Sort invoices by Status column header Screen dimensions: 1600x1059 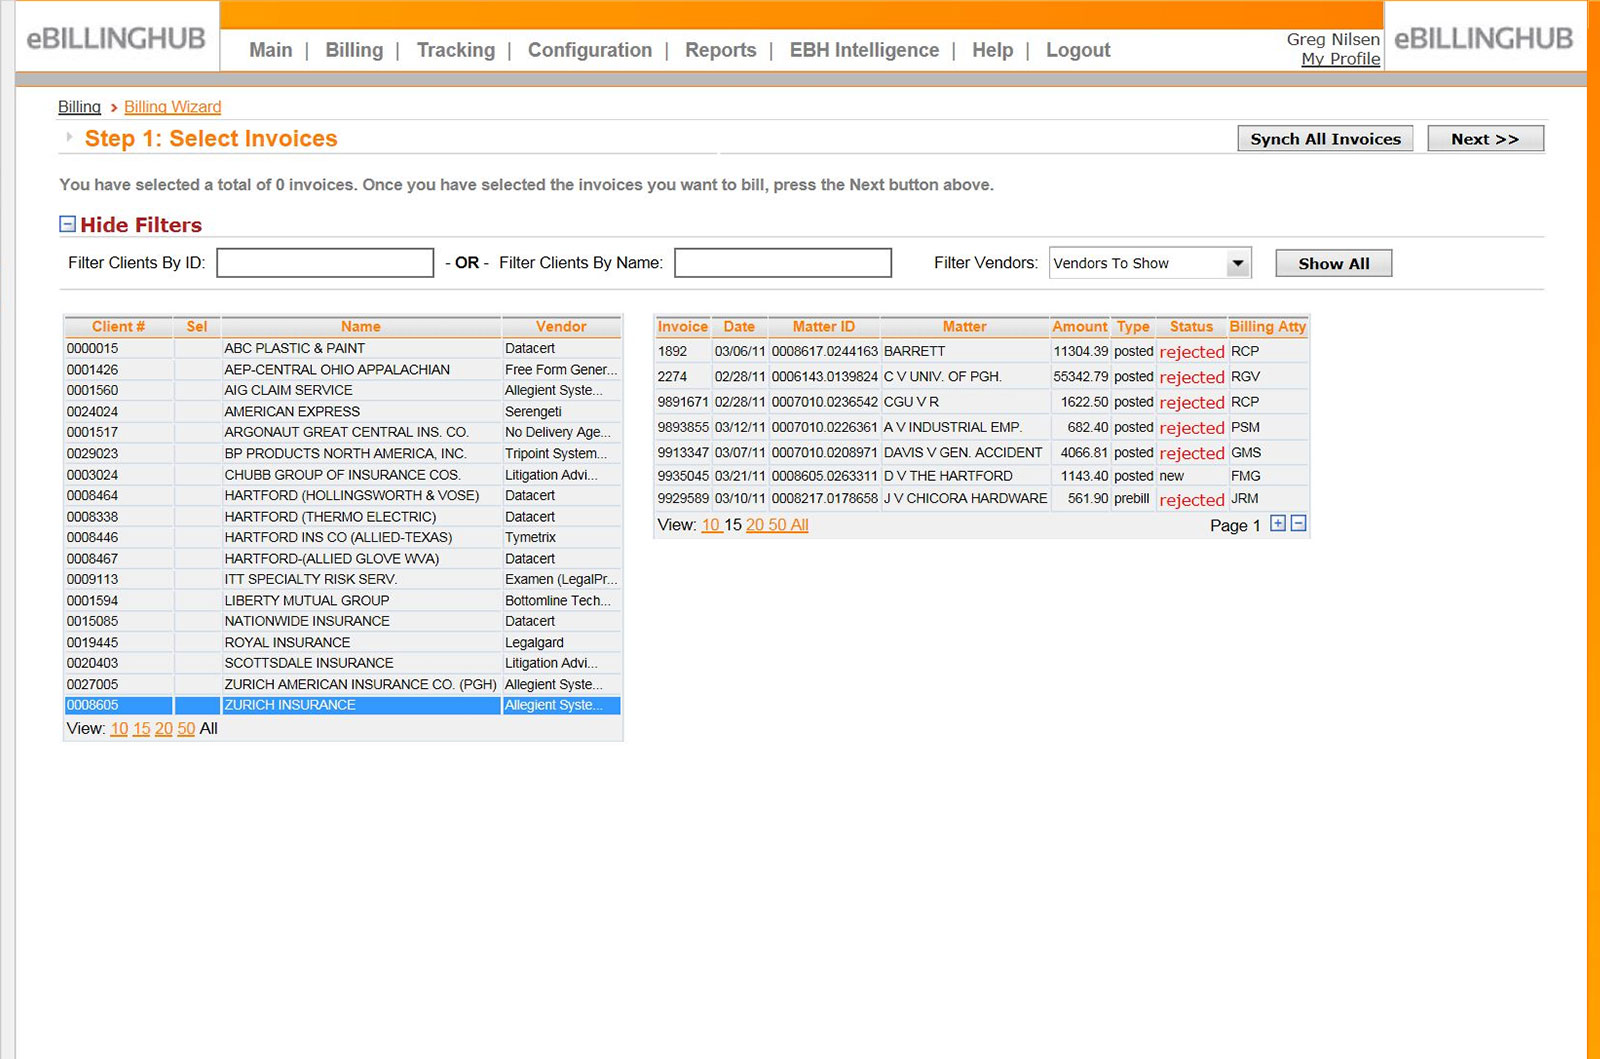[x=1191, y=326]
